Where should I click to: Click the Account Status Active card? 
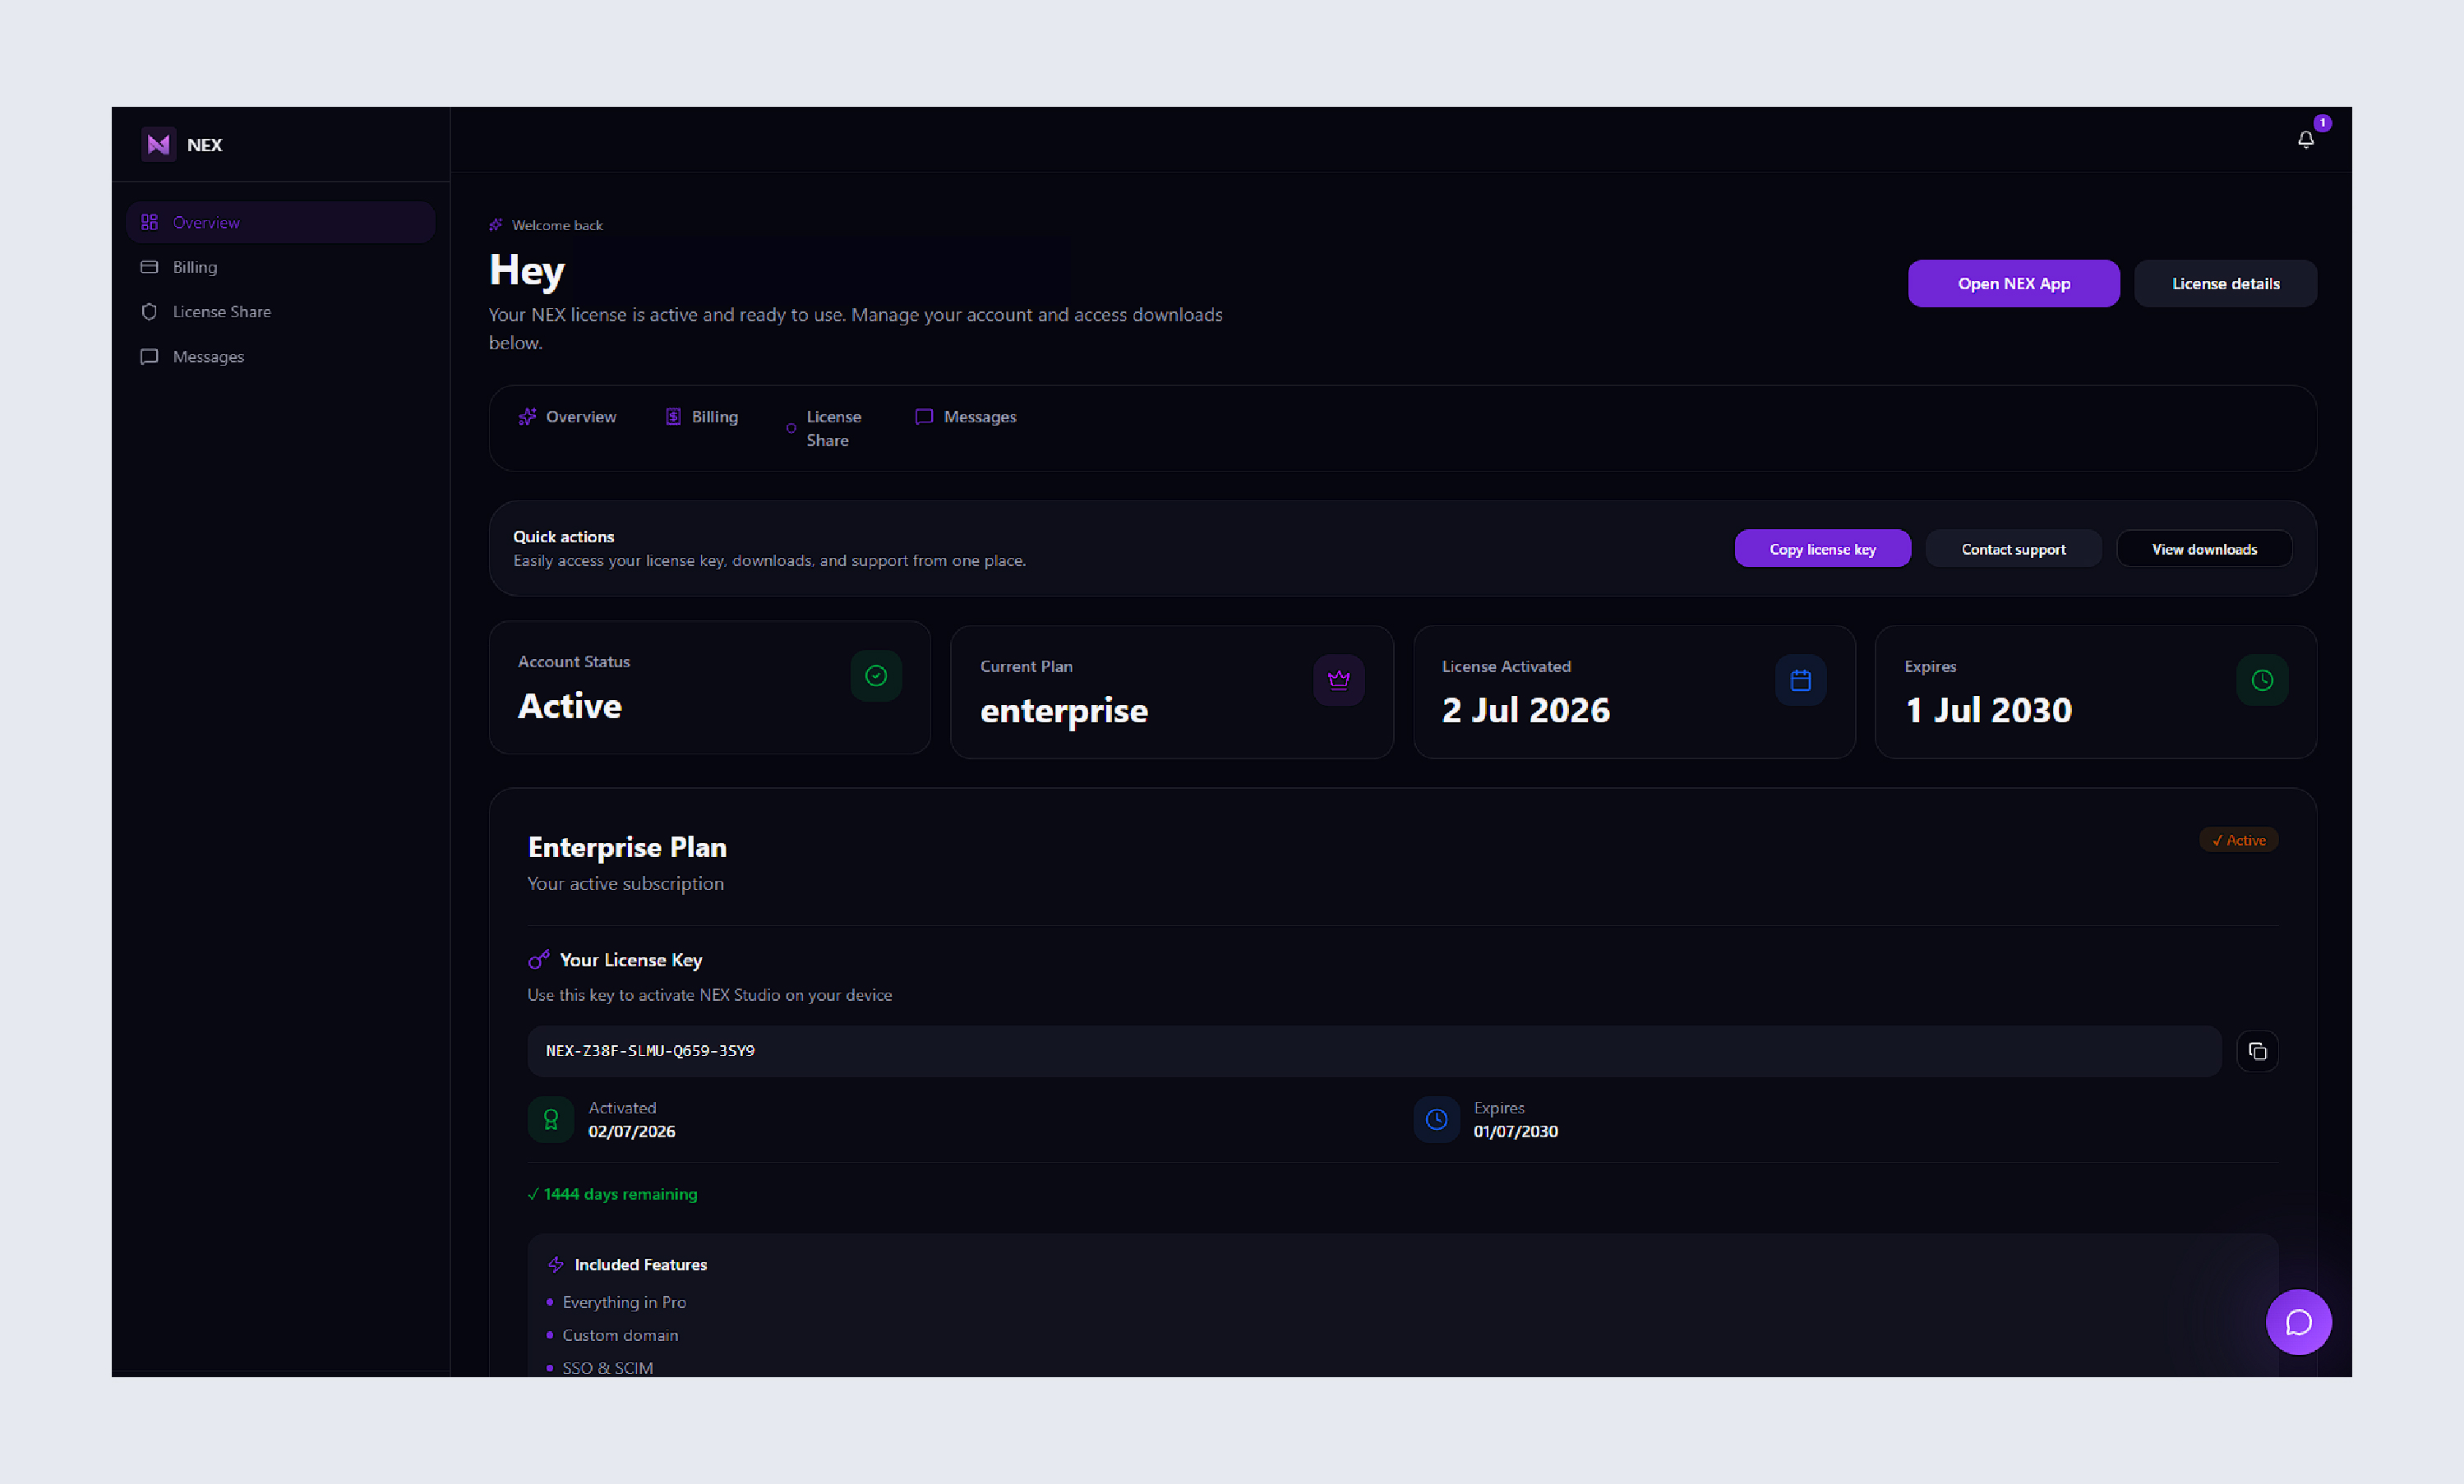pos(710,688)
